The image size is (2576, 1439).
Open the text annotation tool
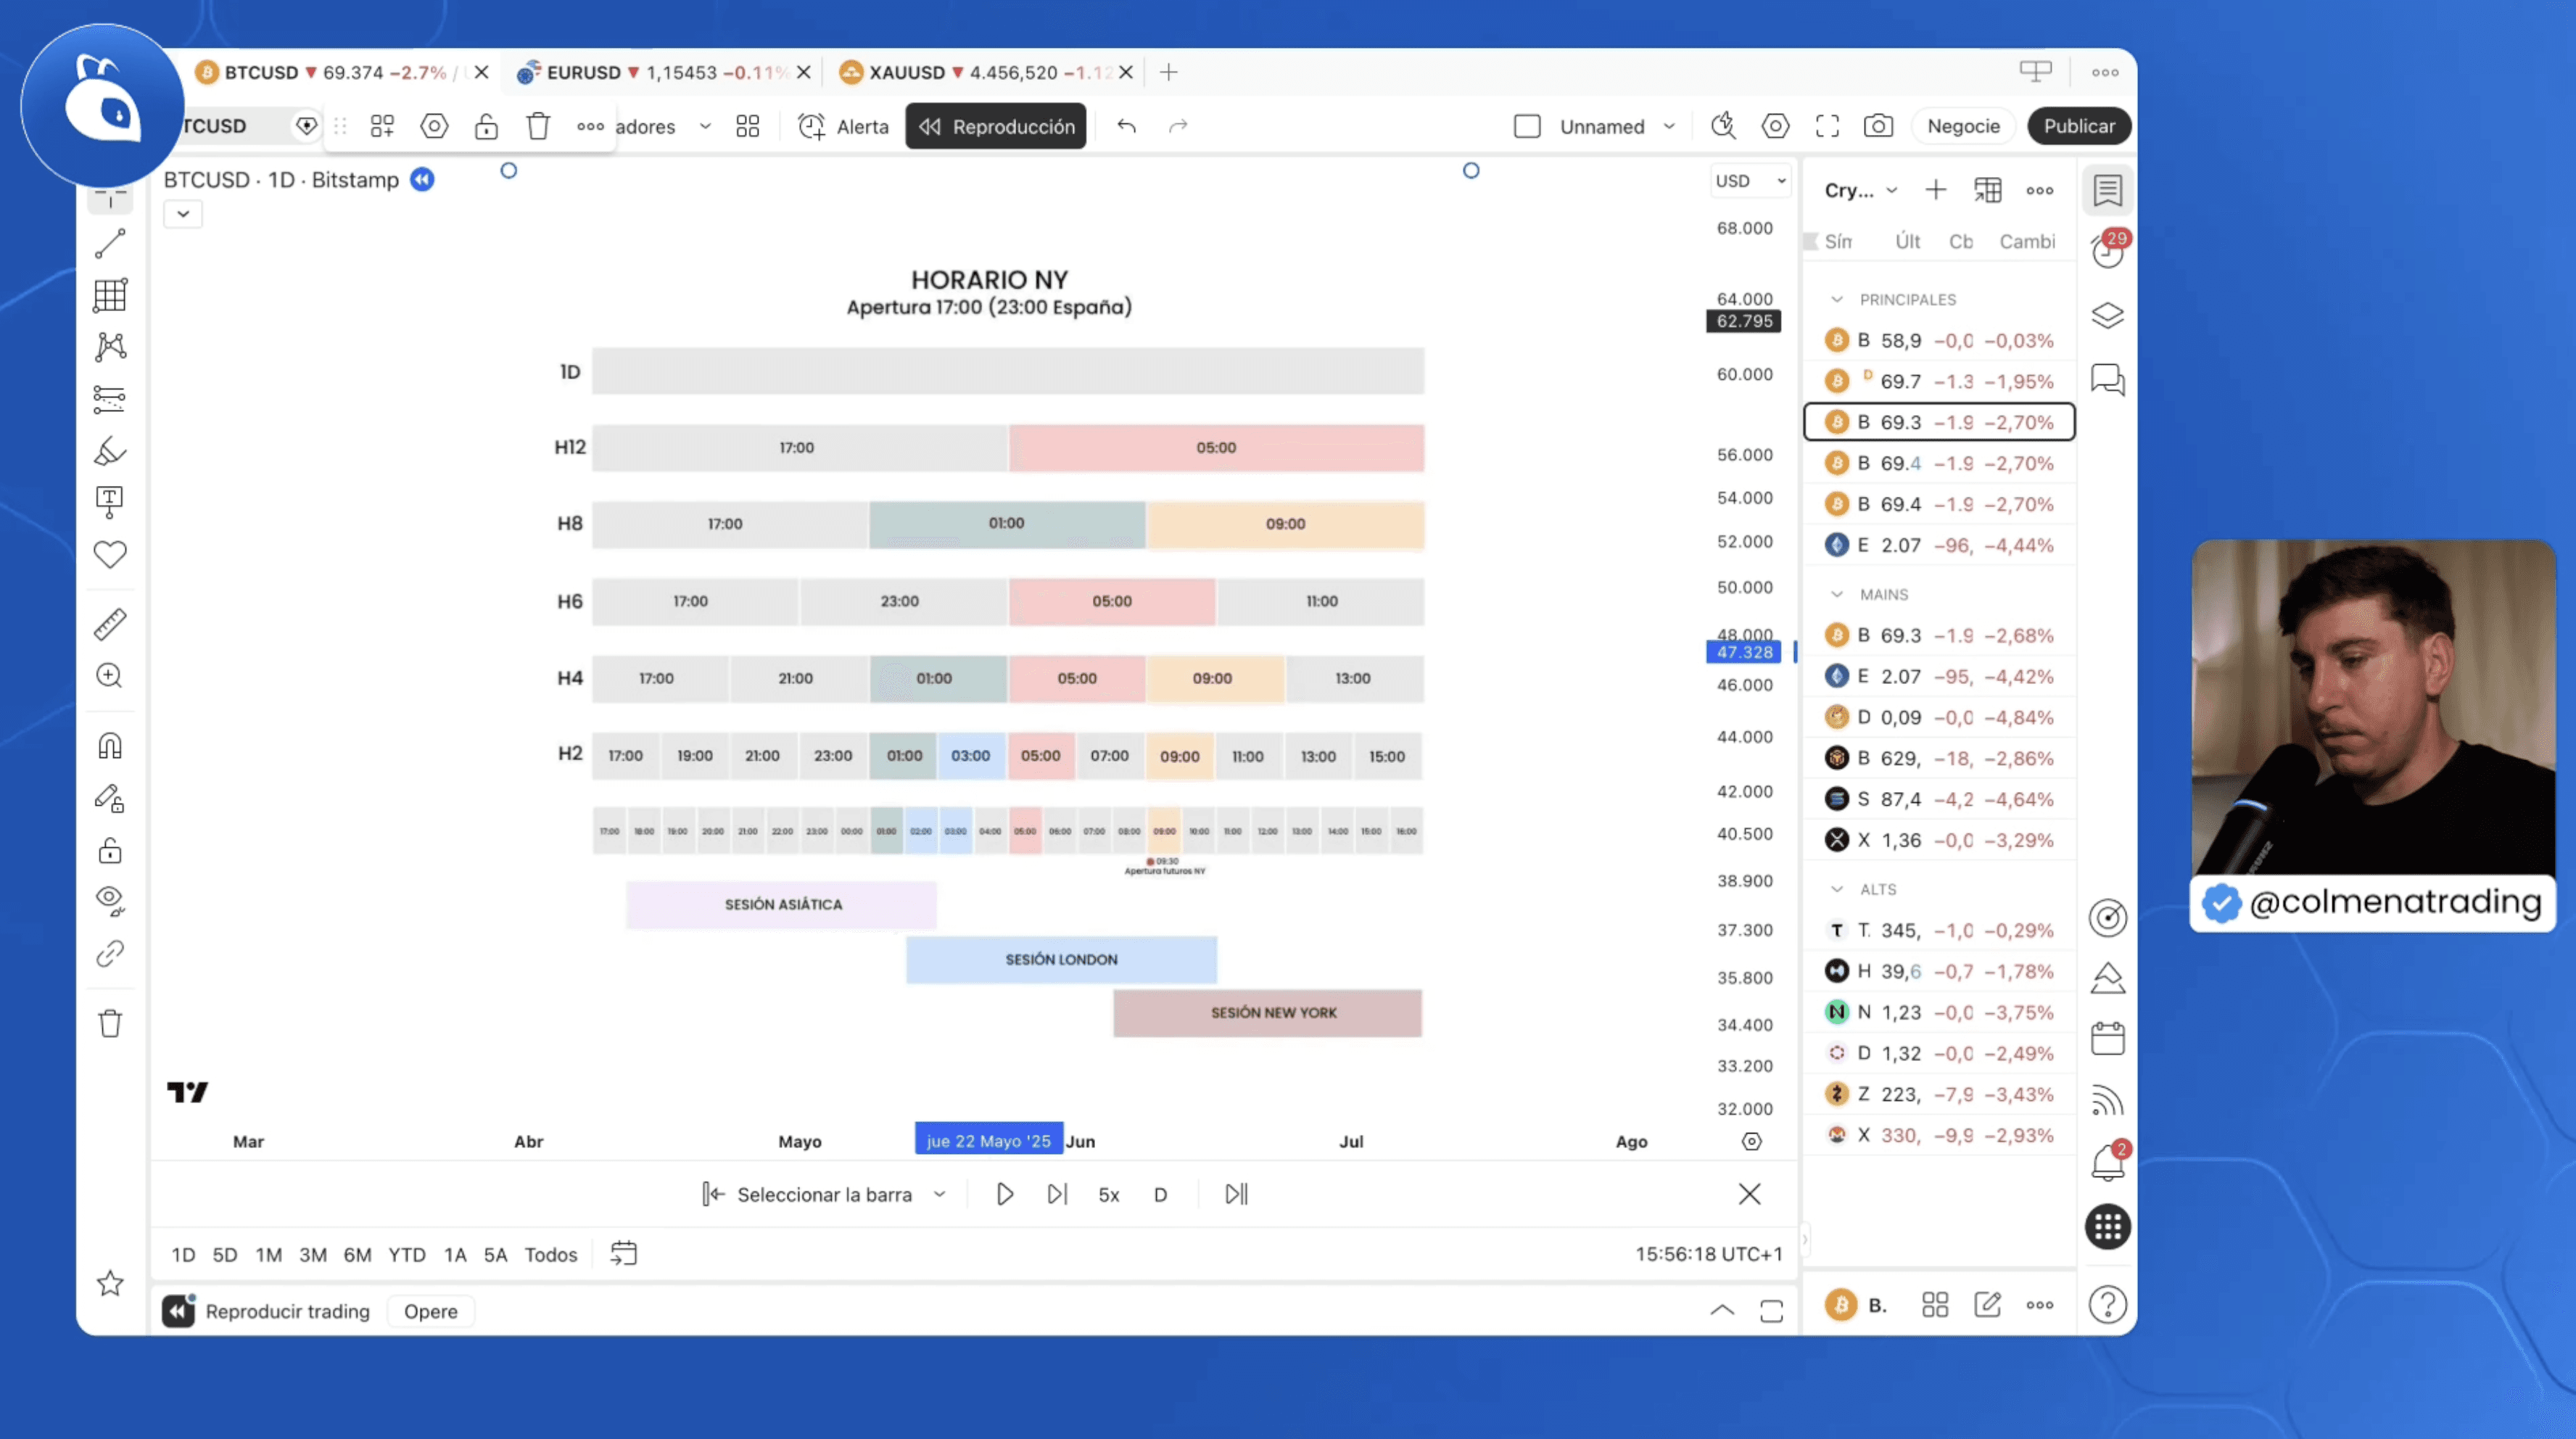click(x=110, y=501)
